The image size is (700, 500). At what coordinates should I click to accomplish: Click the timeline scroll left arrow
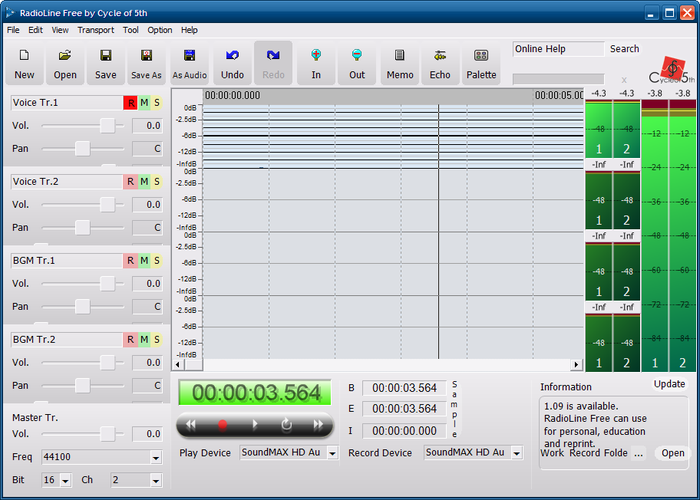point(178,365)
